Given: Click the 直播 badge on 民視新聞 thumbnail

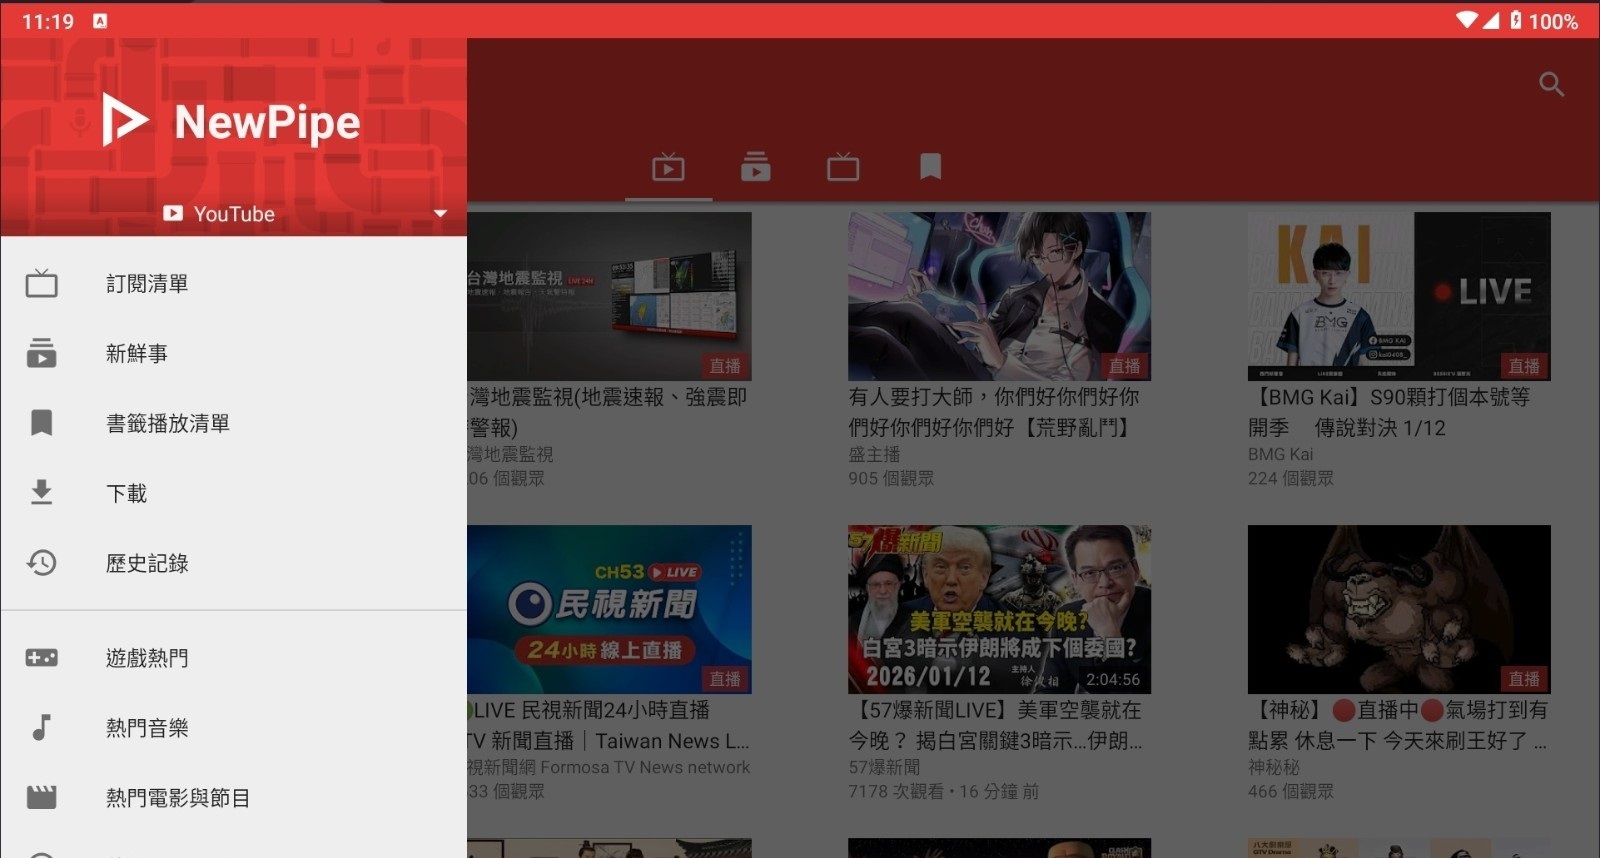Looking at the screenshot, I should (x=725, y=679).
